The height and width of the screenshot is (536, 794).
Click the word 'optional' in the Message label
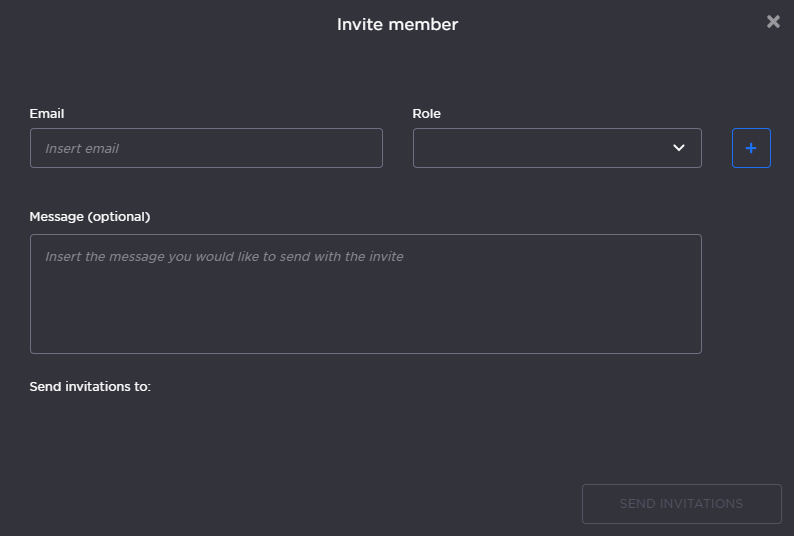(119, 216)
